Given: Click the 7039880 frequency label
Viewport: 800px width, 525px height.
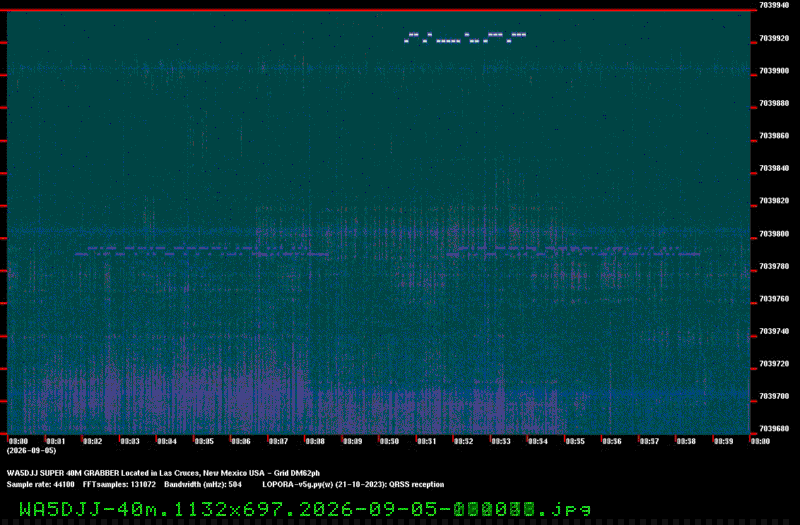Looking at the screenshot, I should click(x=774, y=104).
